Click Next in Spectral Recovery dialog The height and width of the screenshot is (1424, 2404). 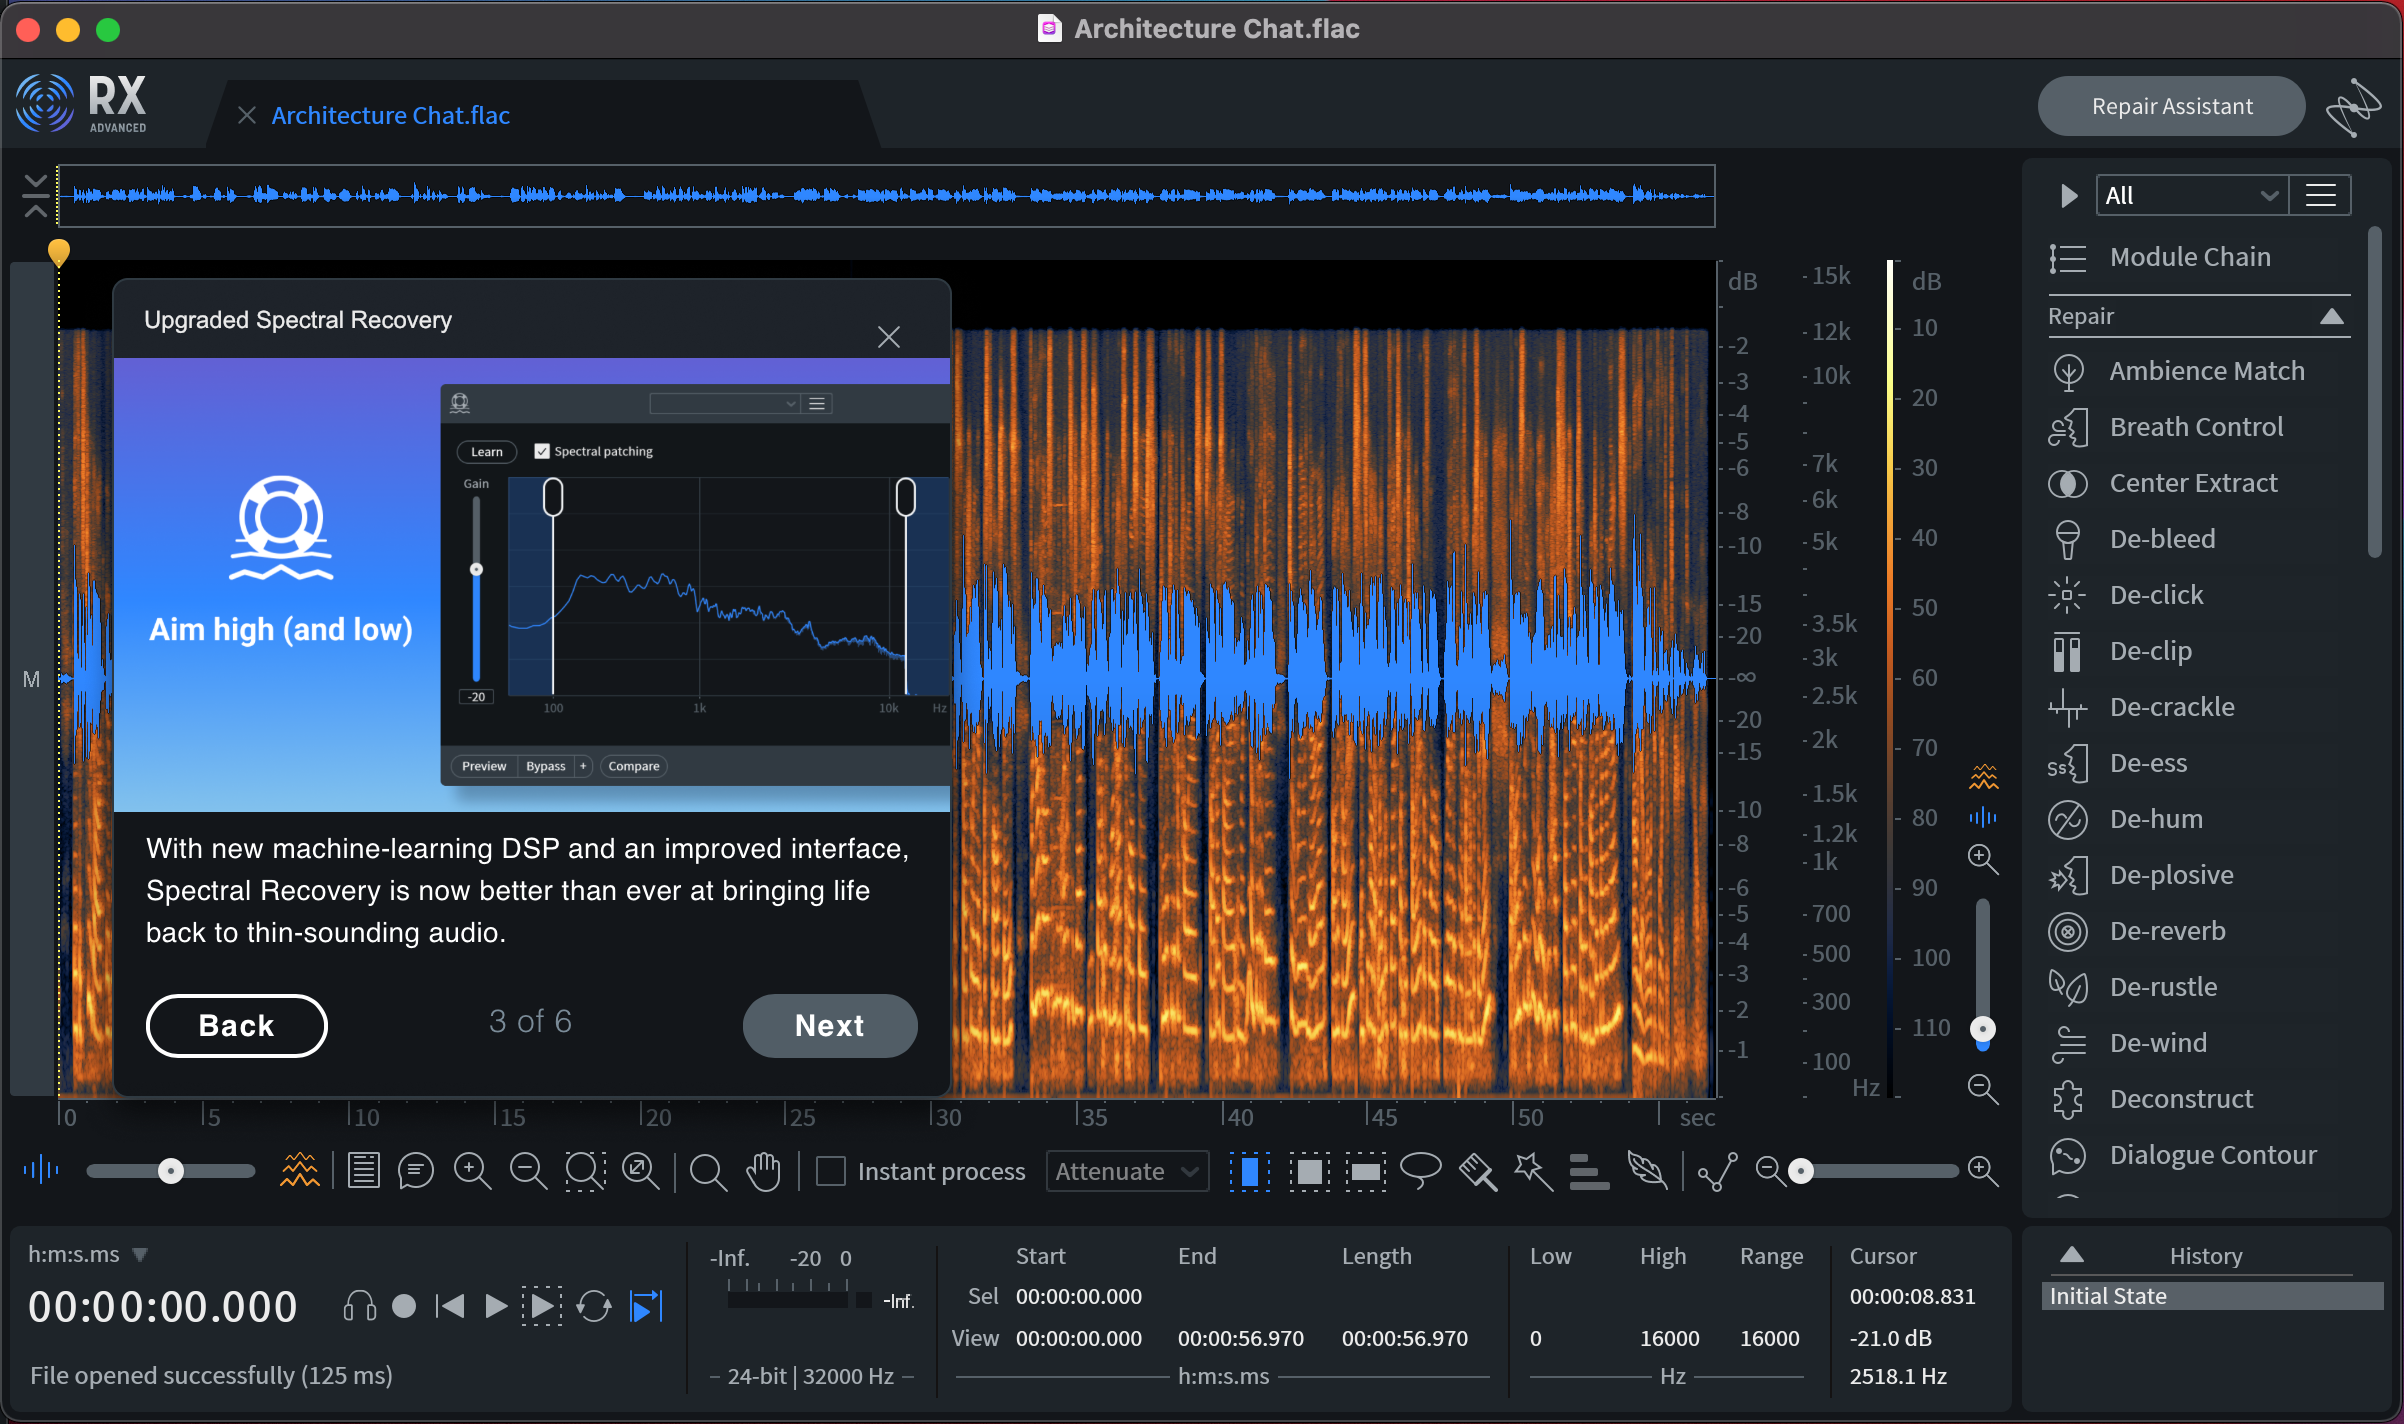829,1025
